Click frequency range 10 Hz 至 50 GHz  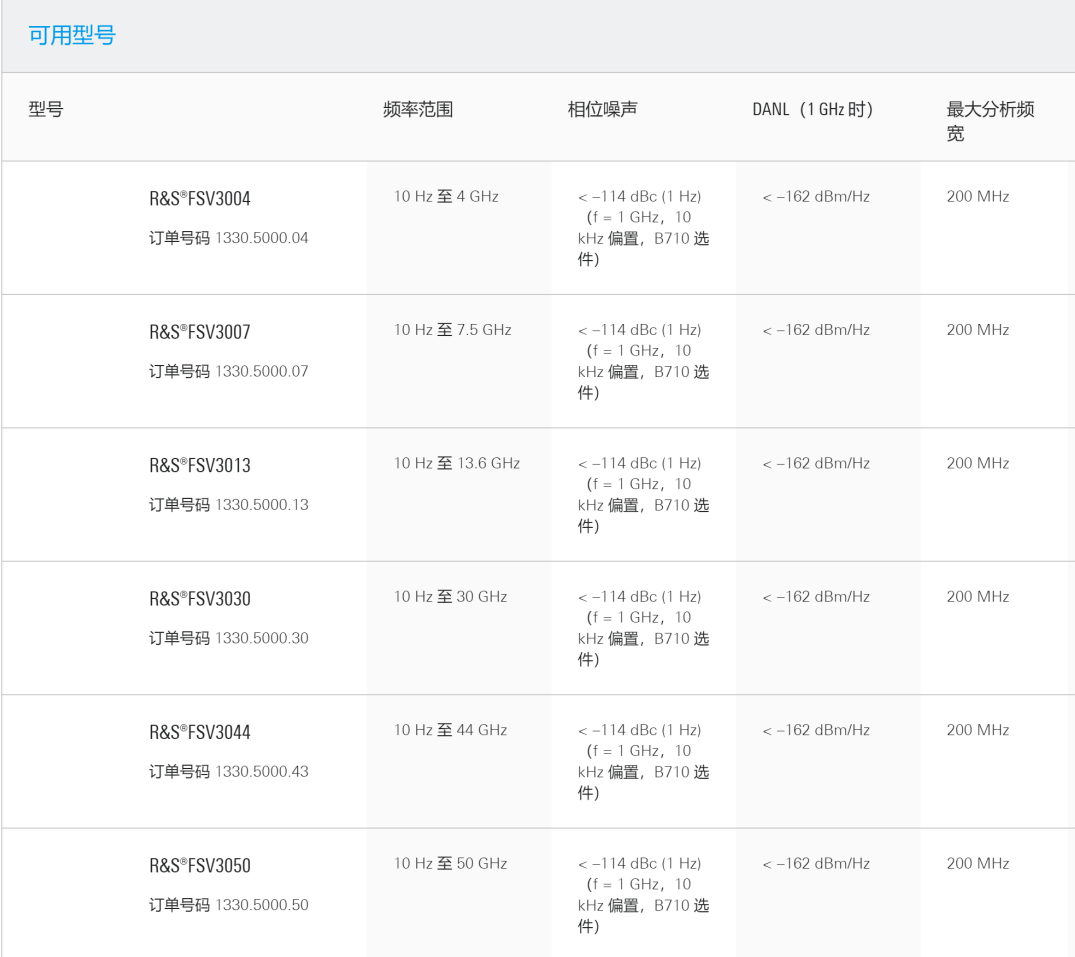tap(450, 863)
